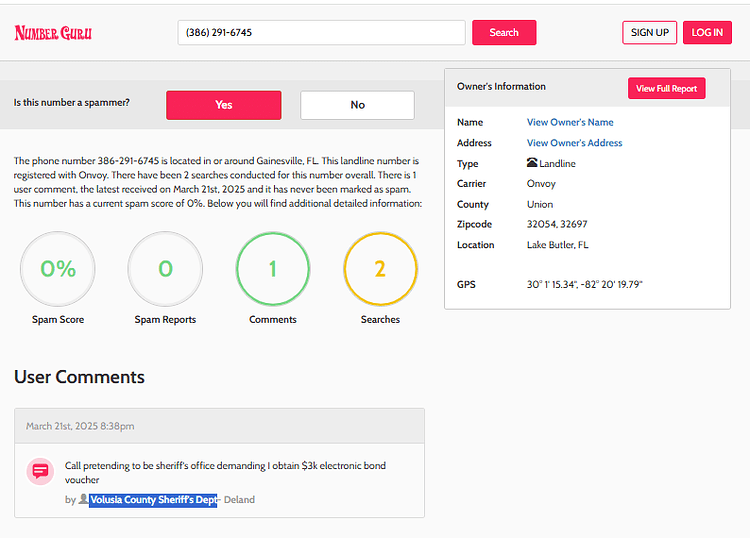Image resolution: width=750 pixels, height=538 pixels.
Task: Click View Owner's Name link
Action: pyautogui.click(x=570, y=122)
